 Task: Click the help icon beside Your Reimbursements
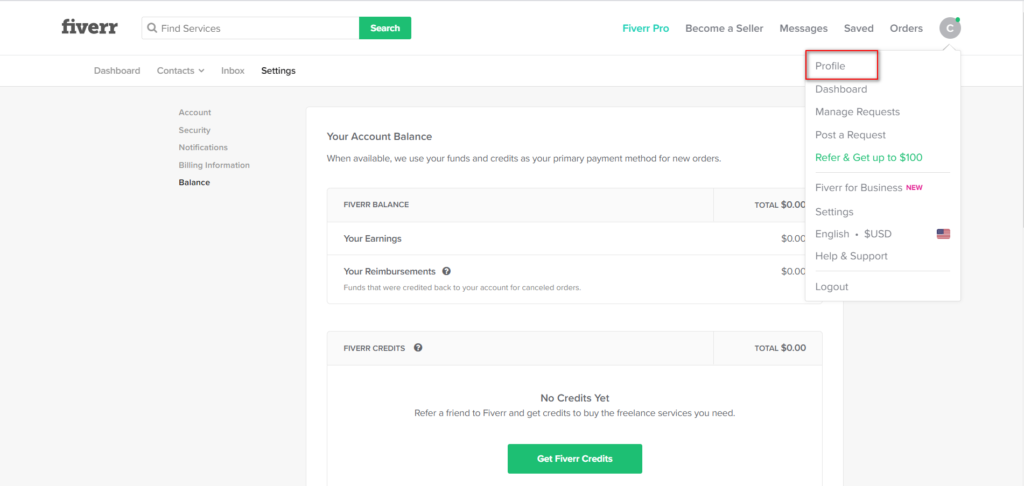446,271
